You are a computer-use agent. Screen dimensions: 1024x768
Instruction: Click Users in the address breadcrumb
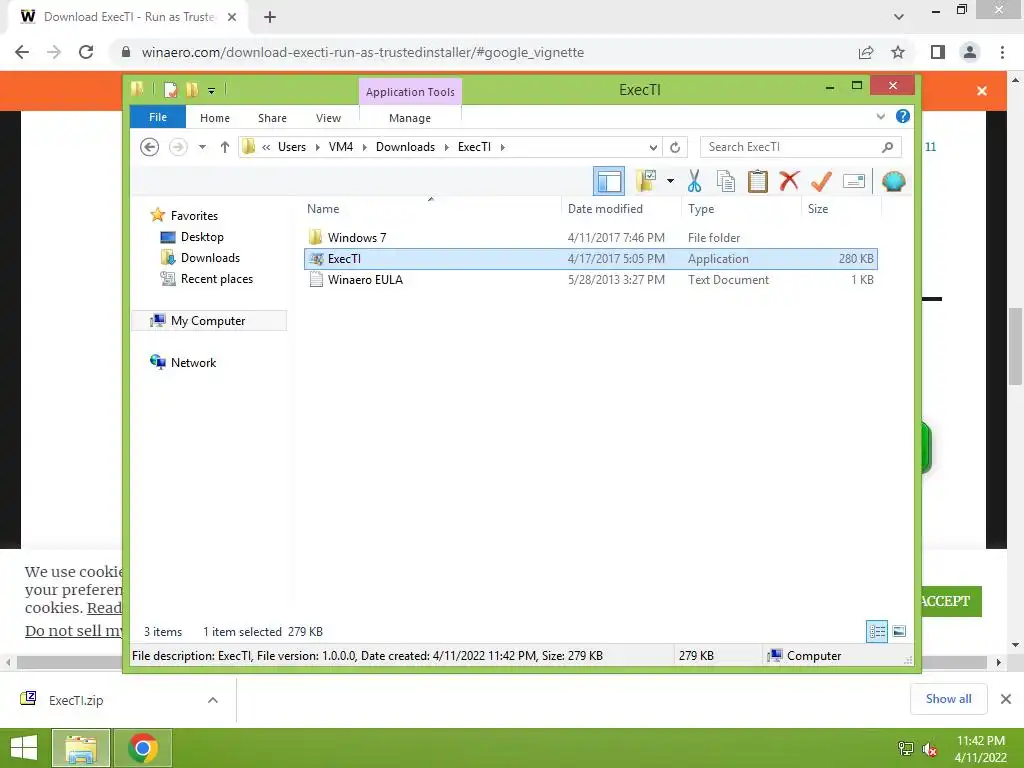pyautogui.click(x=292, y=147)
